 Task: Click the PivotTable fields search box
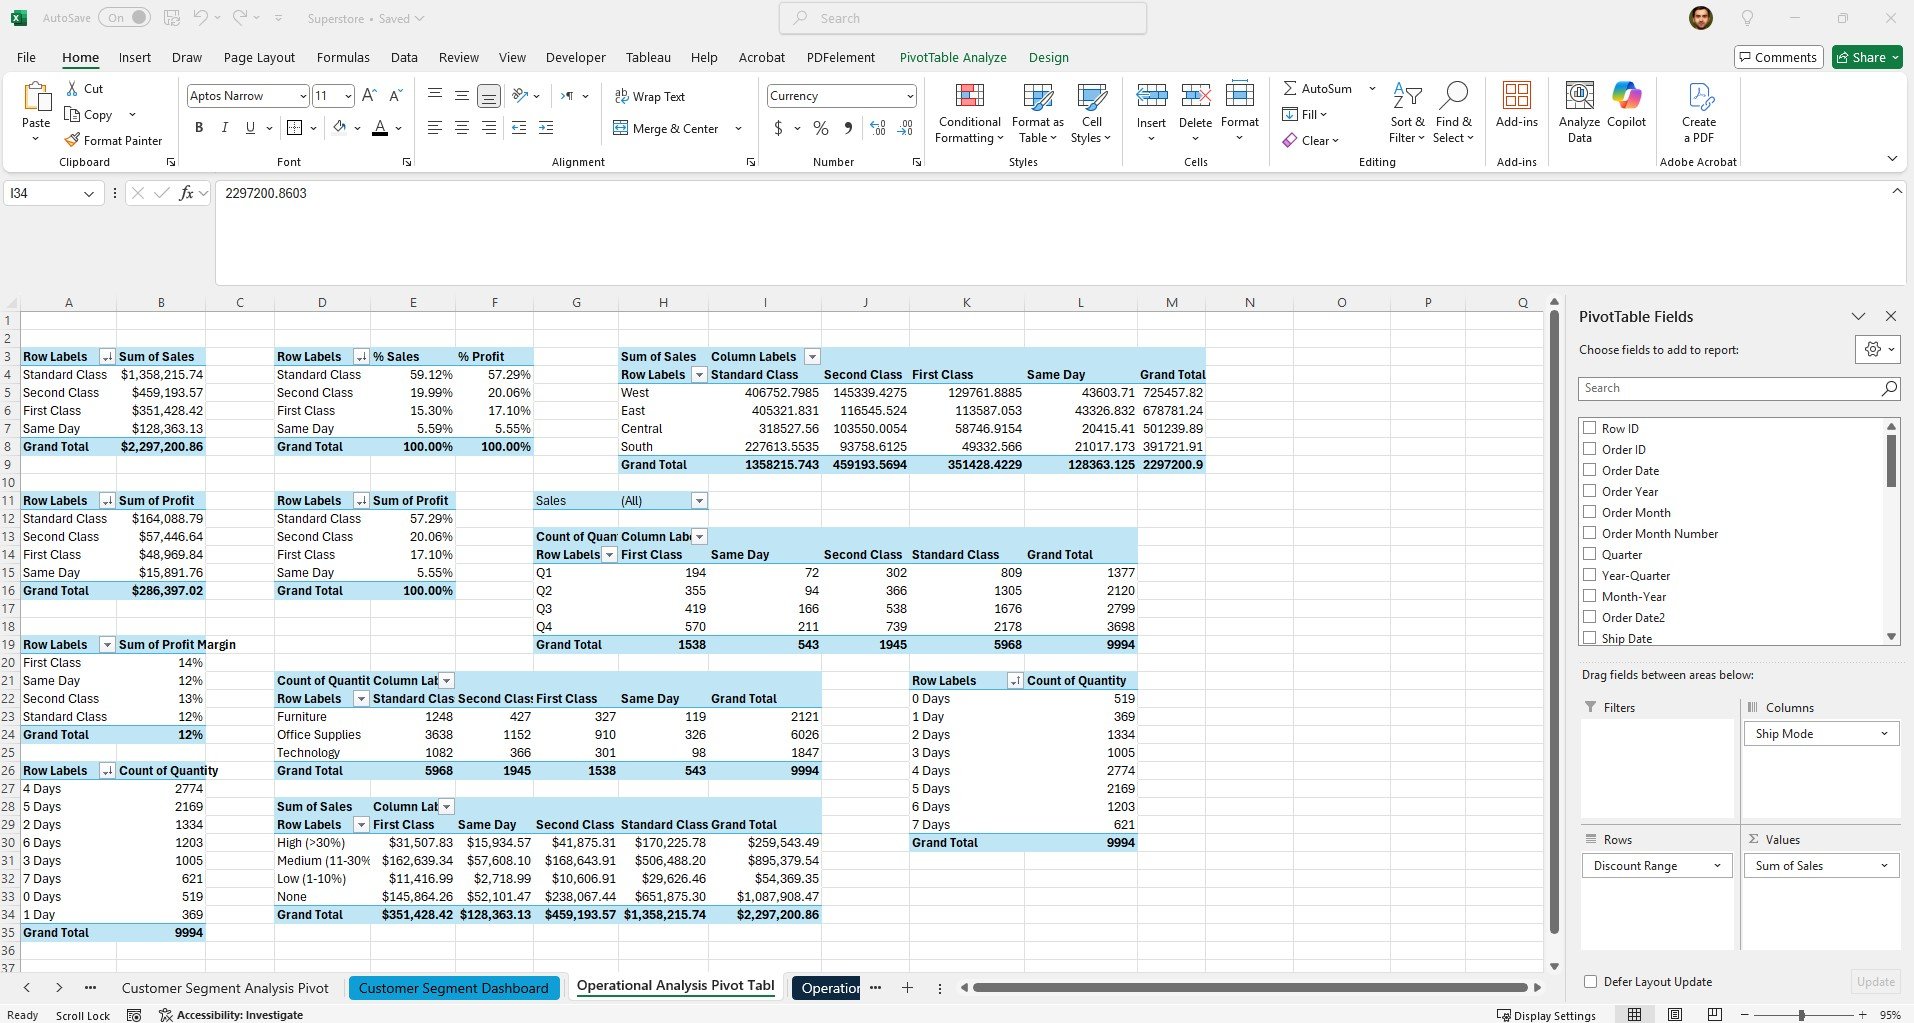click(x=1739, y=388)
